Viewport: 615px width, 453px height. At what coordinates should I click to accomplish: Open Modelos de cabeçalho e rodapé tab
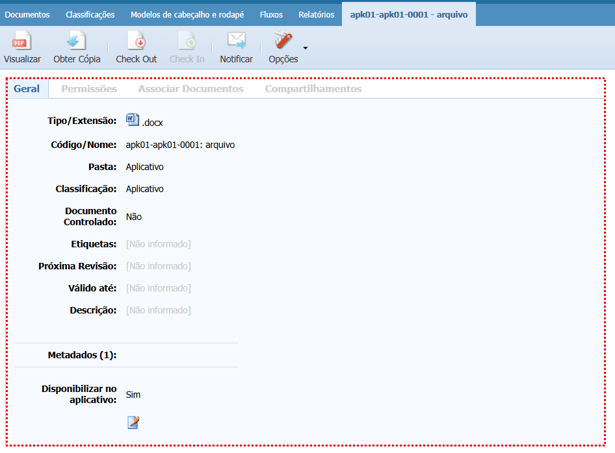coord(187,15)
